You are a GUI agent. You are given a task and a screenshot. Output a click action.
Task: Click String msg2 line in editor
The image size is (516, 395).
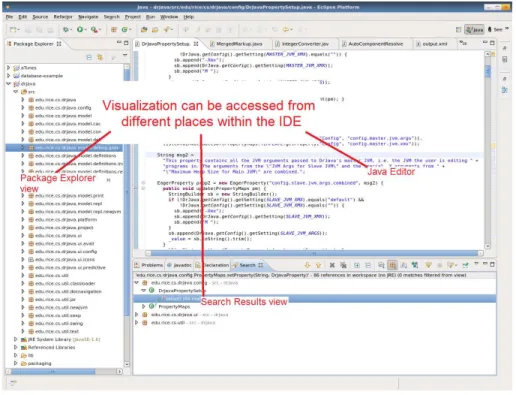point(175,155)
